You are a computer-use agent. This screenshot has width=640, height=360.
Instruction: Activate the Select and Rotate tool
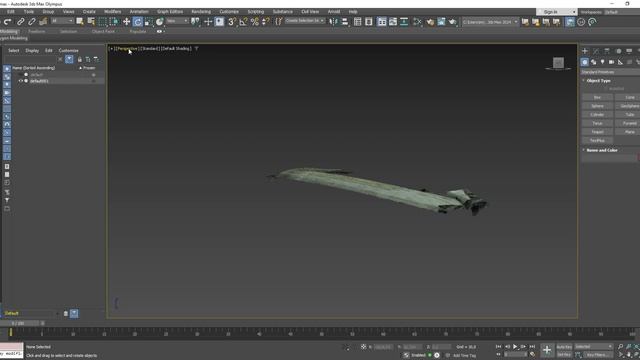coord(138,22)
